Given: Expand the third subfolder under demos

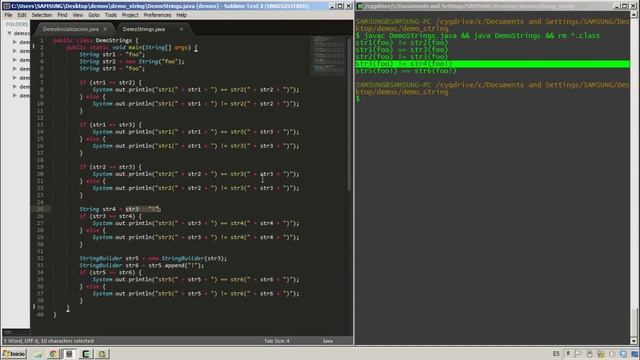Looking at the screenshot, I should (x=15, y=60).
